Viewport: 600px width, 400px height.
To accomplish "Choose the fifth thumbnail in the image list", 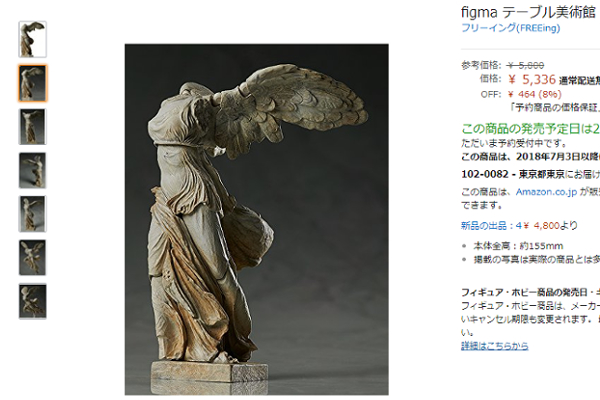I will tap(33, 214).
